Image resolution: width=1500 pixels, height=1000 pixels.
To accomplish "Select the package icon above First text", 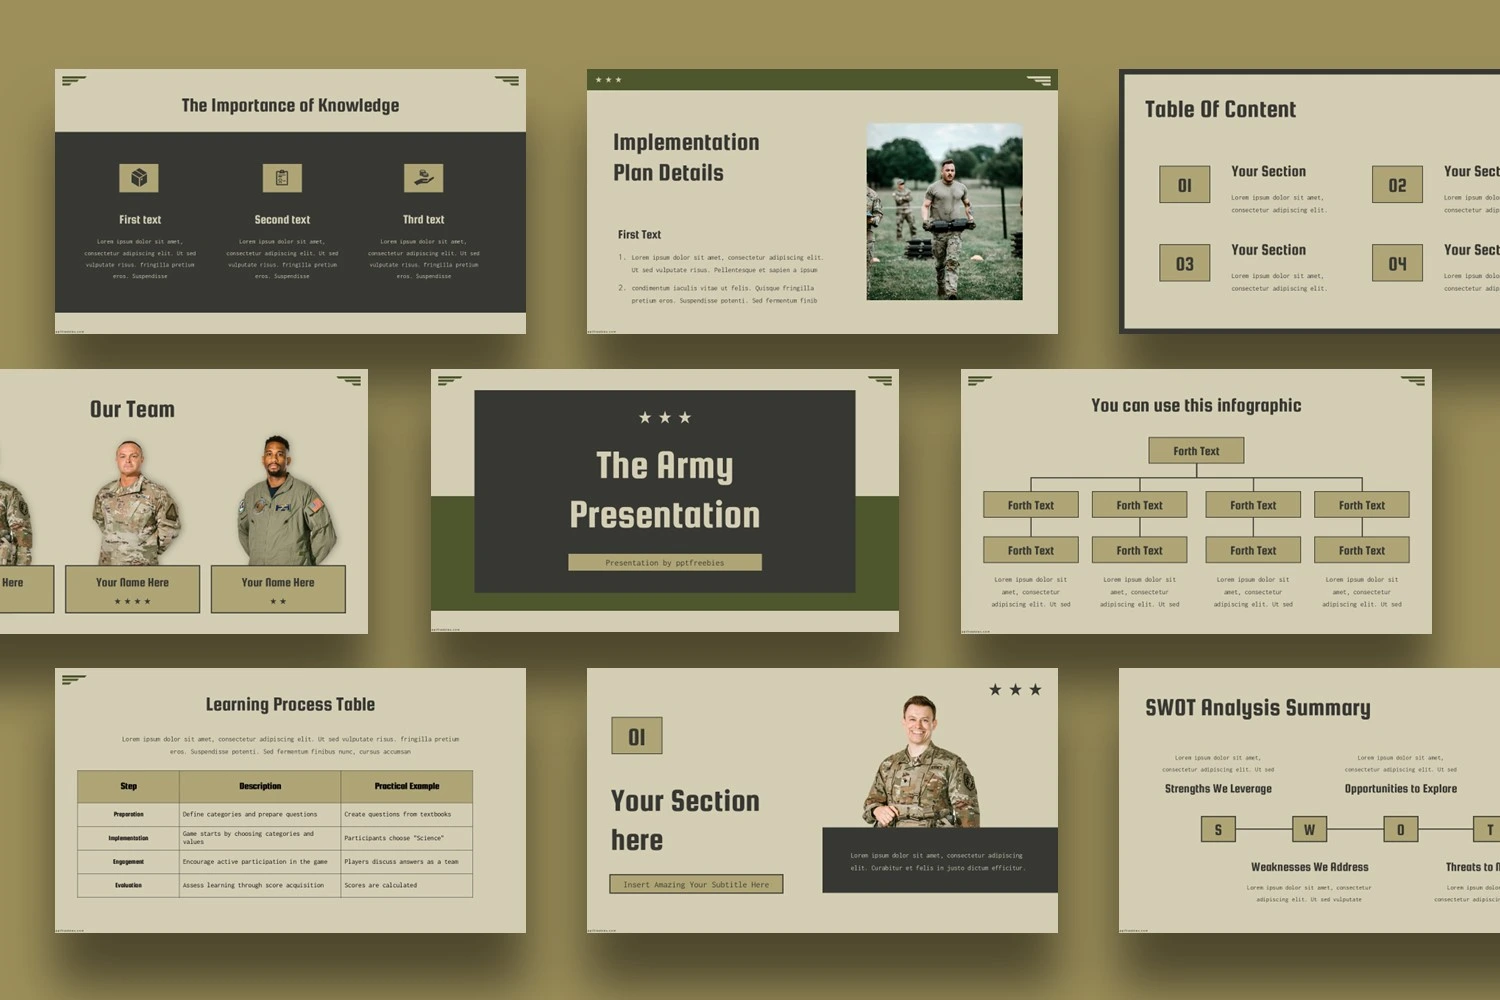I will click(x=140, y=178).
